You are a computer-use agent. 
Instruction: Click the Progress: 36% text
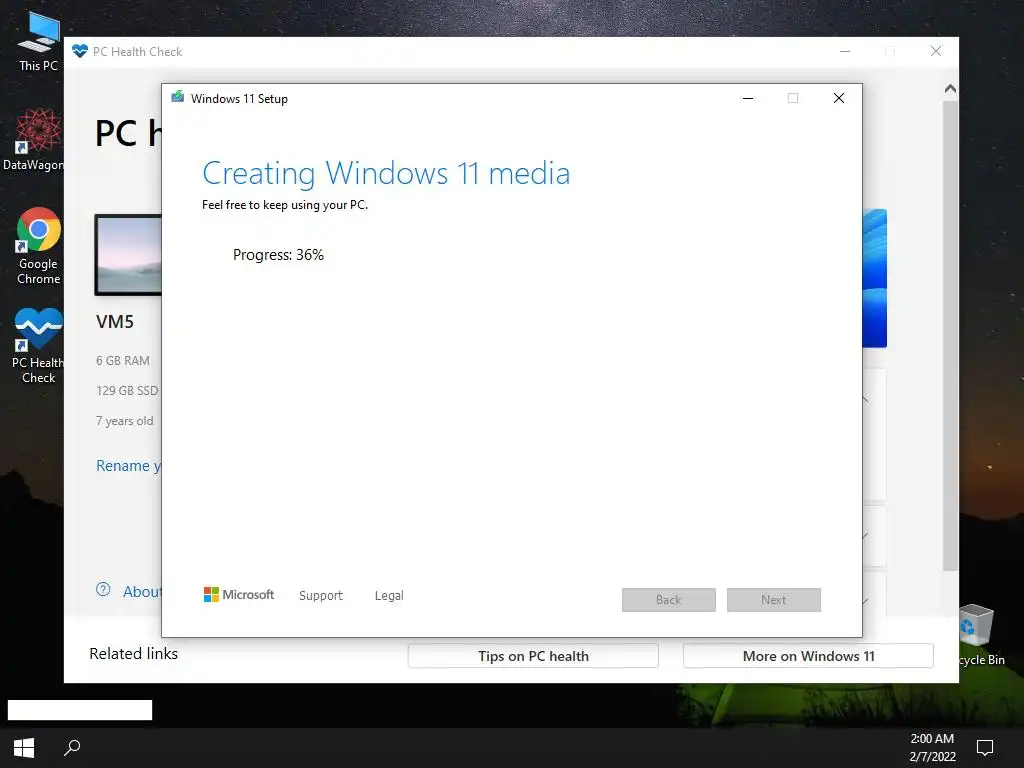coord(278,255)
